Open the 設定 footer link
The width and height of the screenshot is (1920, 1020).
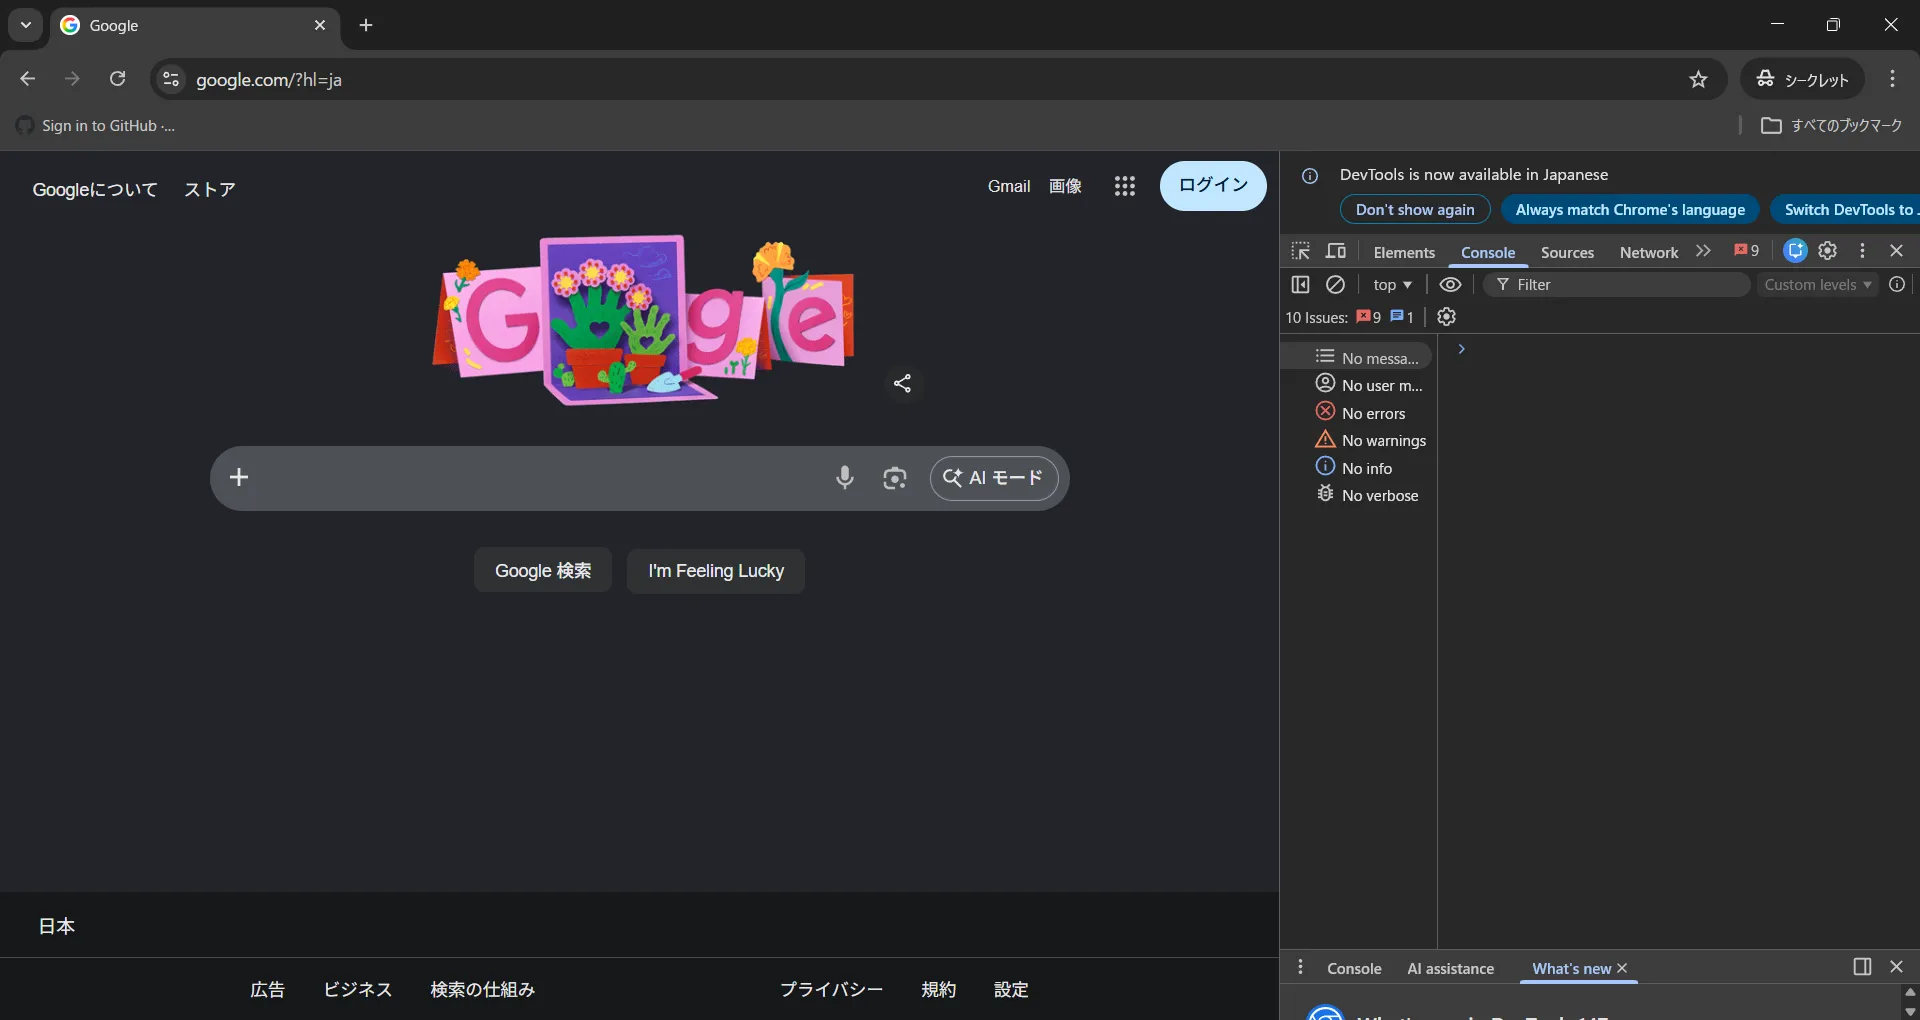click(x=1011, y=989)
